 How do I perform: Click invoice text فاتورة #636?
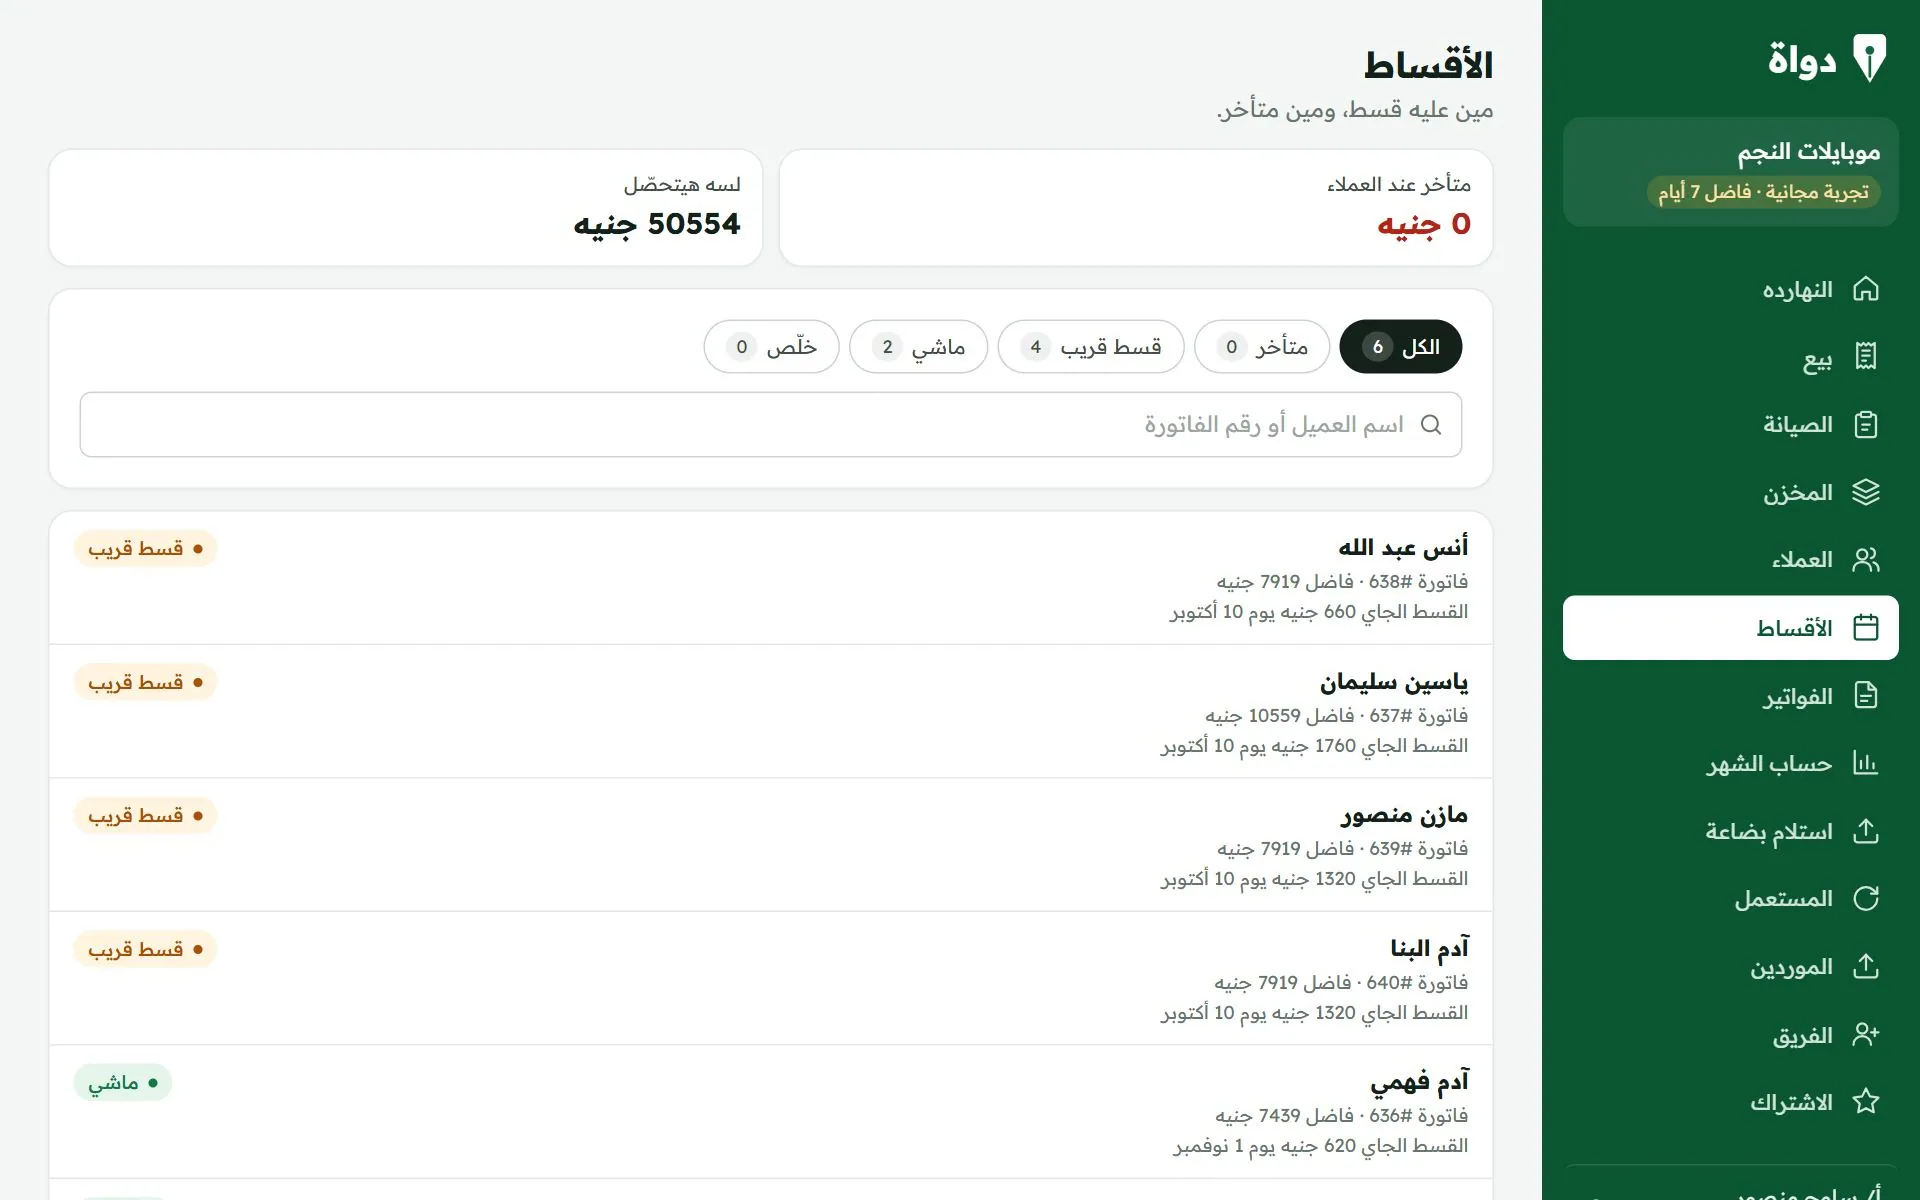click(x=1418, y=1115)
